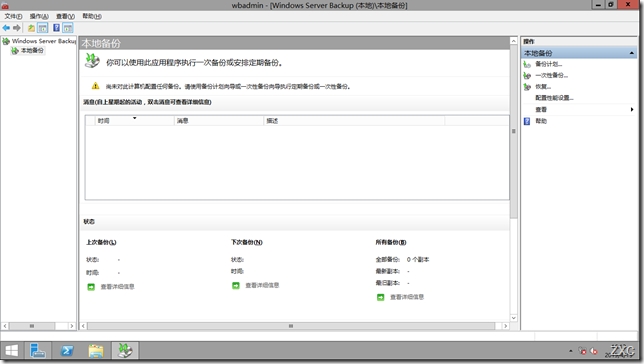Sort messages by the 时间 column header

click(134, 120)
